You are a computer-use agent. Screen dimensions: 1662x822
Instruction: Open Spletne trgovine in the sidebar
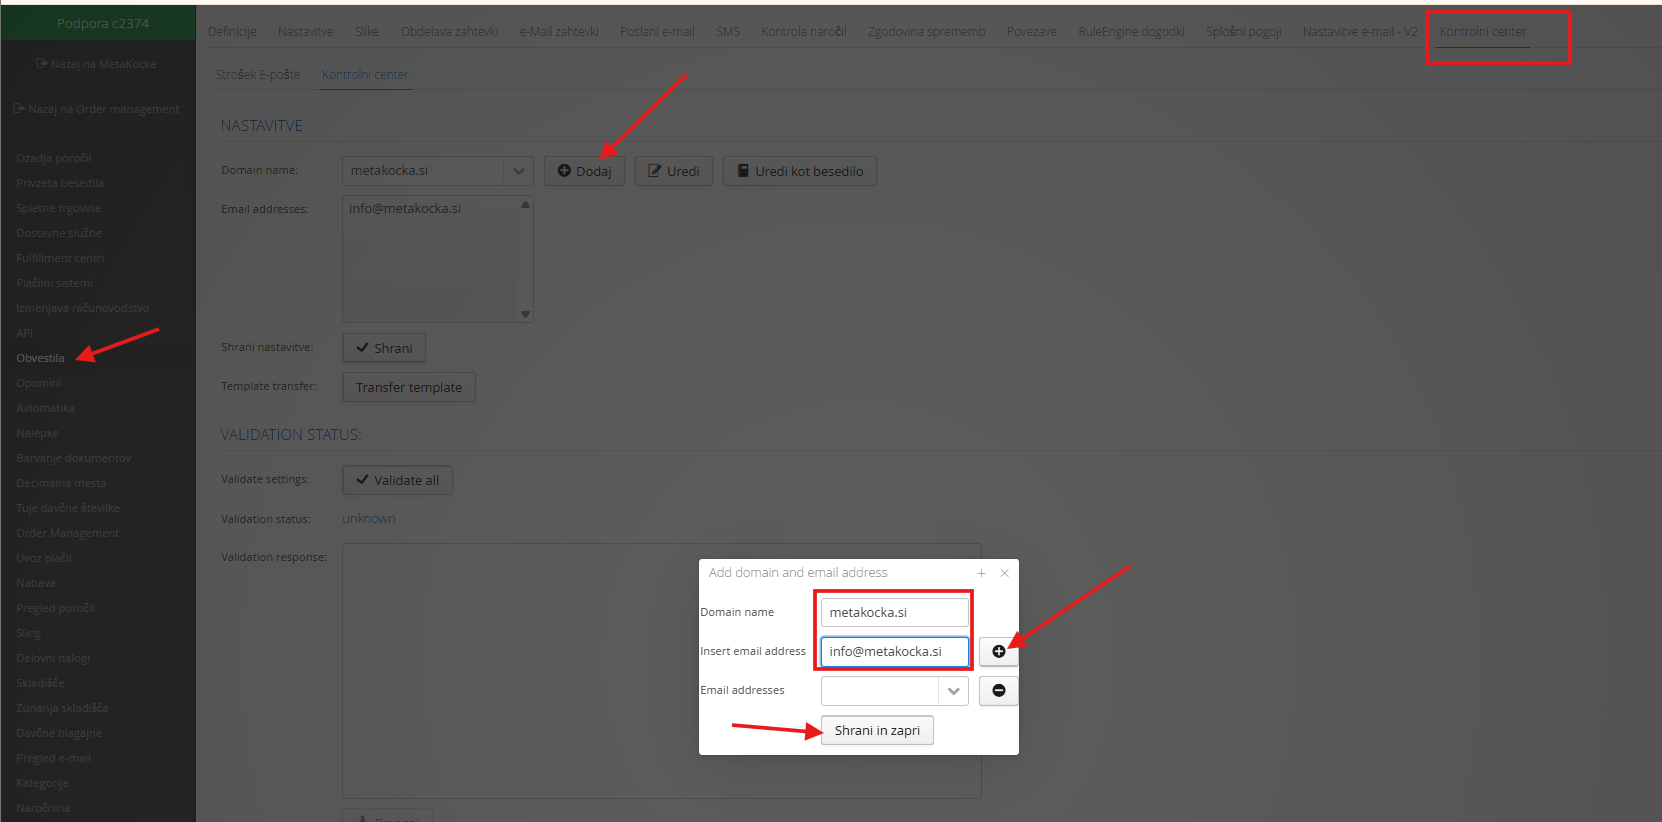pyautogui.click(x=59, y=208)
